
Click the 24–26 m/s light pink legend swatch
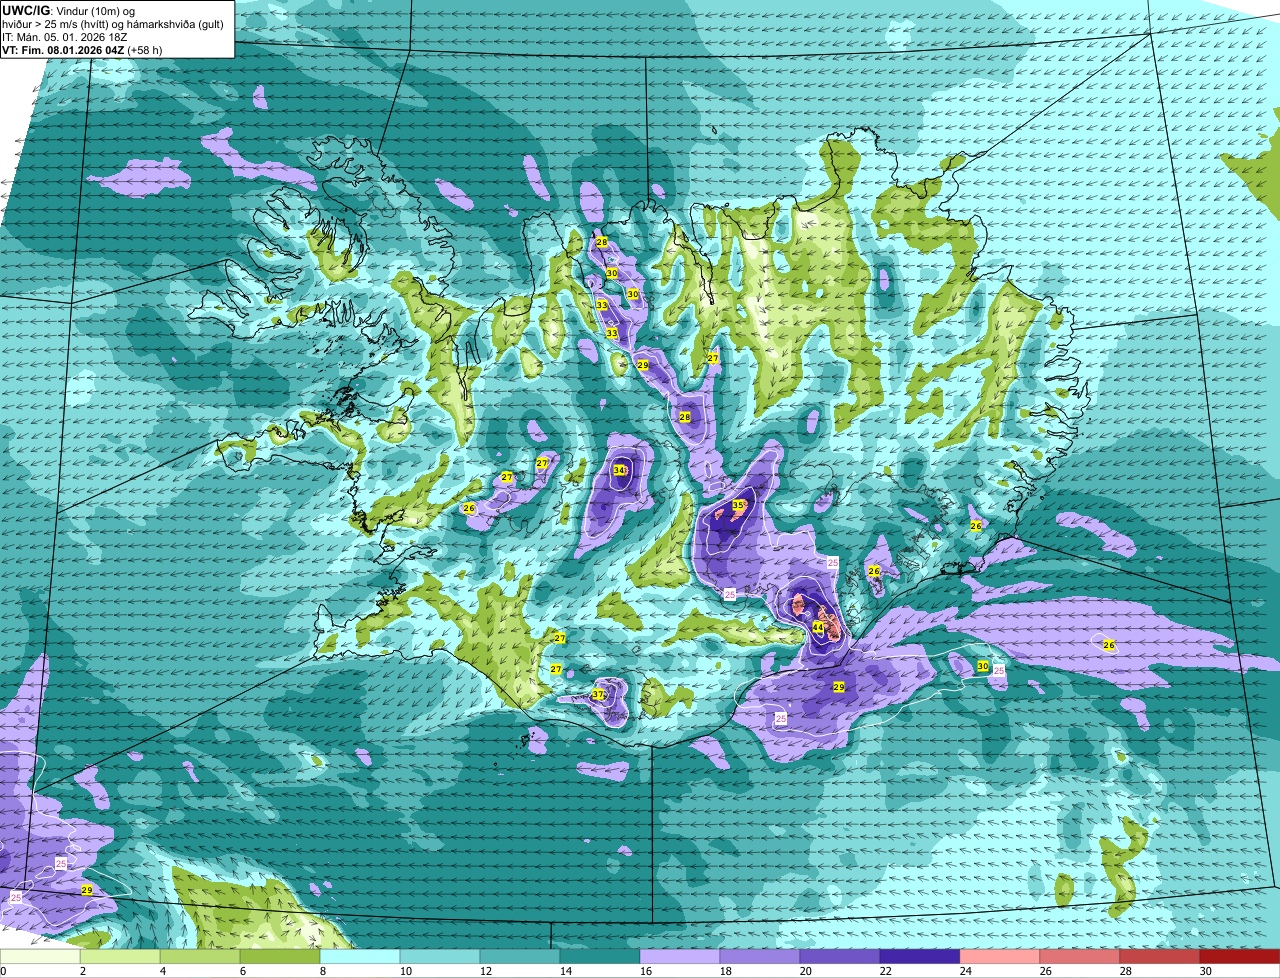(x=1000, y=957)
